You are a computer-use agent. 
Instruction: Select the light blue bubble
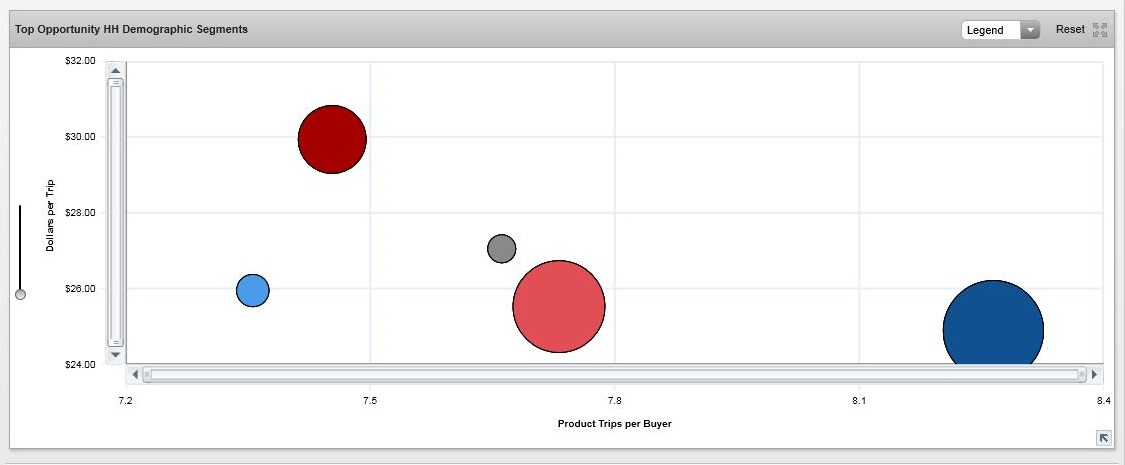[x=253, y=290]
